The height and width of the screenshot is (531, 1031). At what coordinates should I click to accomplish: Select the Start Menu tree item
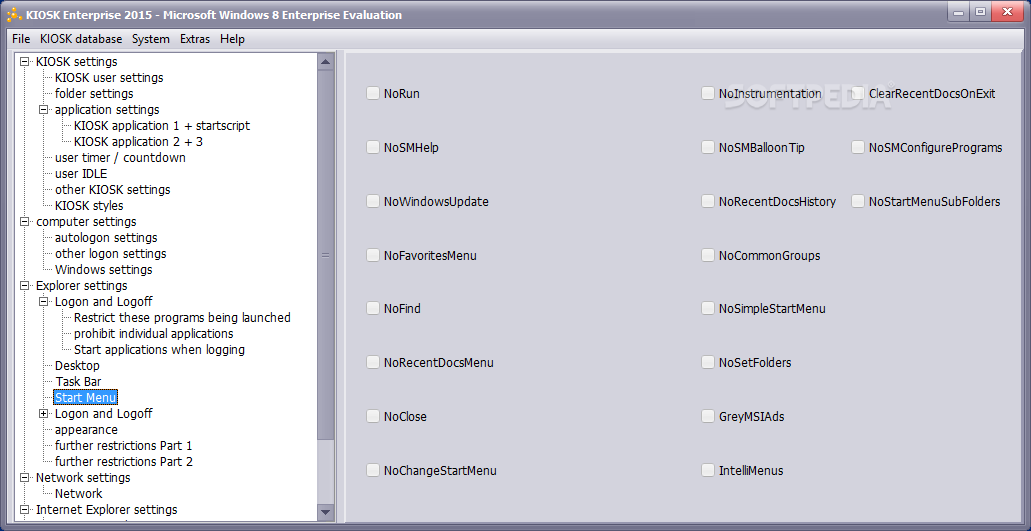pyautogui.click(x=85, y=398)
